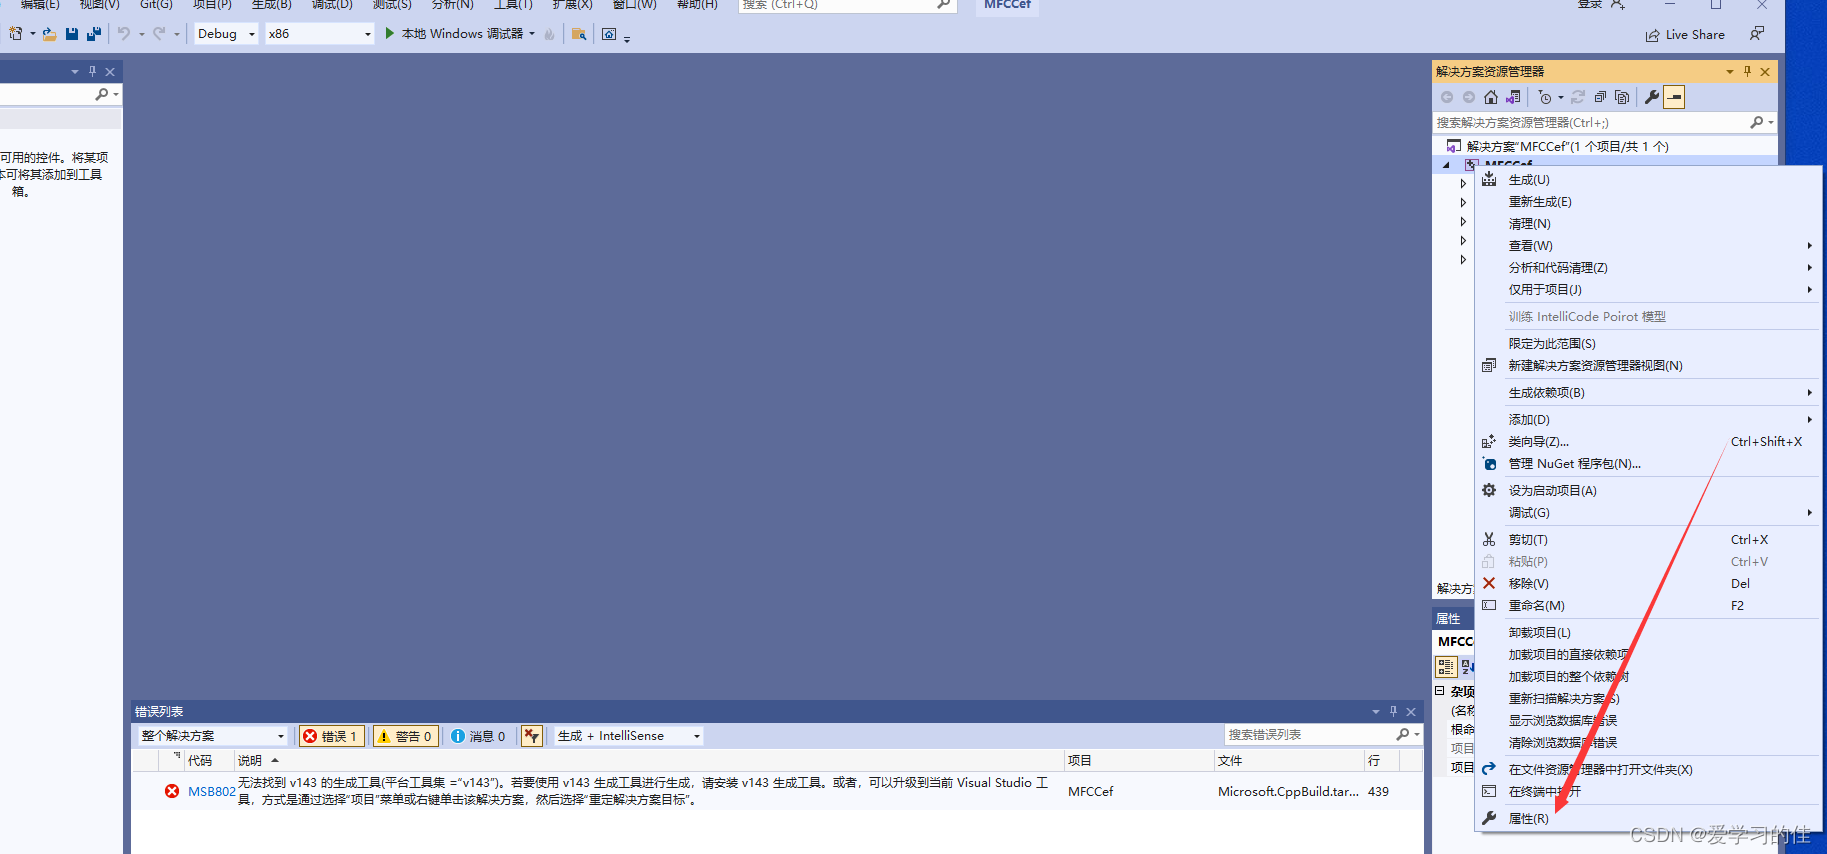Click the 搜索错误列表 search field

(1309, 735)
